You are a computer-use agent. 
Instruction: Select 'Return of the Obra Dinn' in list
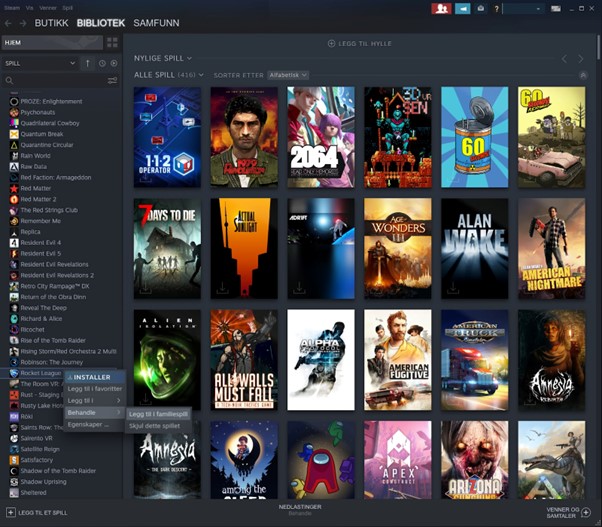[53, 297]
